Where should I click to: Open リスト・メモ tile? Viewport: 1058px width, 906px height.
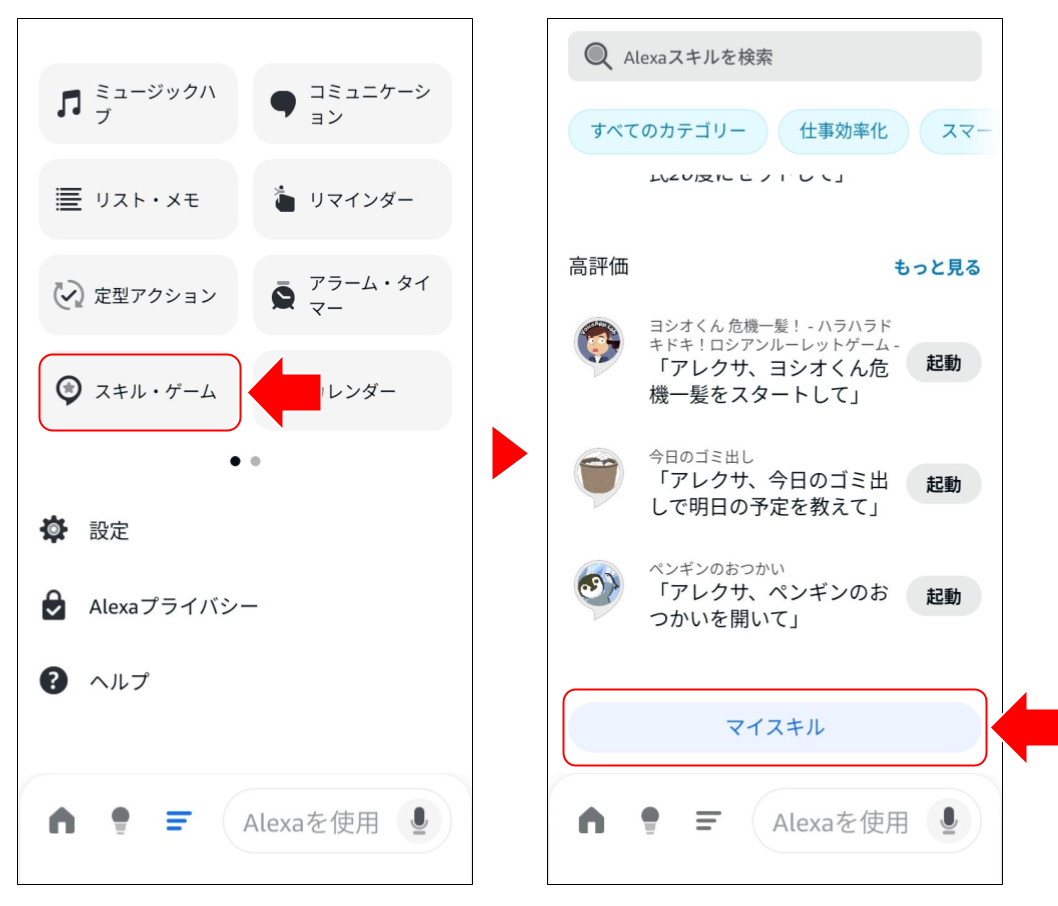click(138, 200)
